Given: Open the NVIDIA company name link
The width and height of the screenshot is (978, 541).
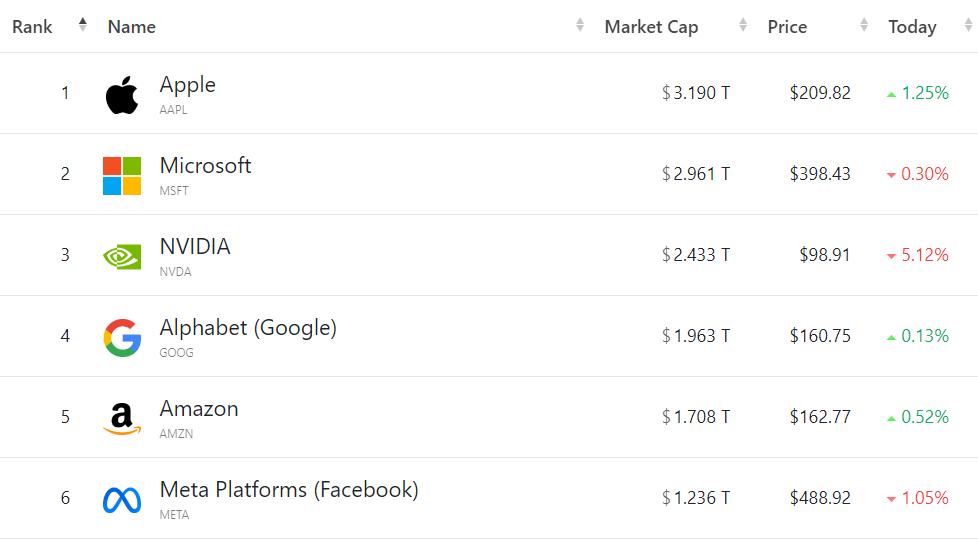Looking at the screenshot, I should [x=195, y=247].
